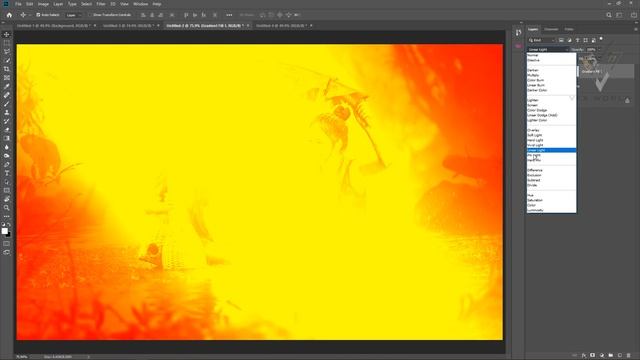Choose Luminosity blend mode
This screenshot has height=360, width=640.
tap(551, 210)
